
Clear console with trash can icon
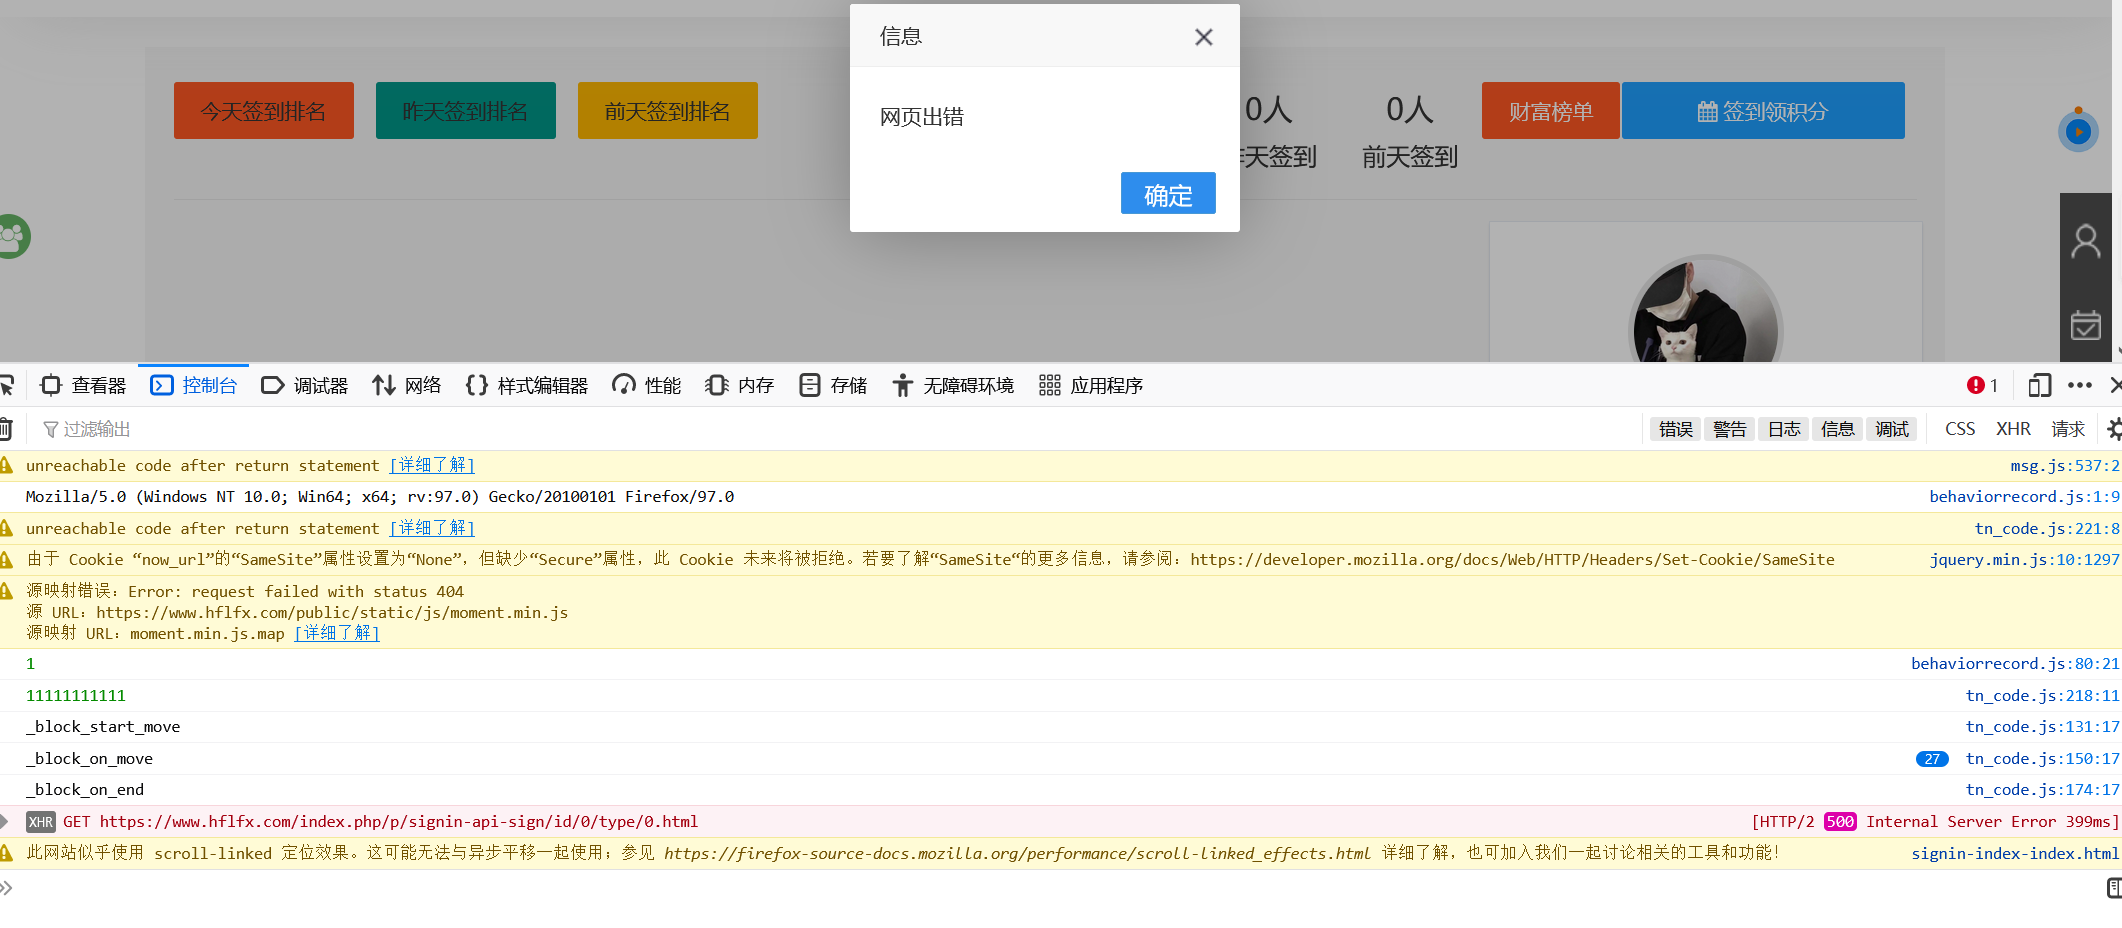coord(5,429)
